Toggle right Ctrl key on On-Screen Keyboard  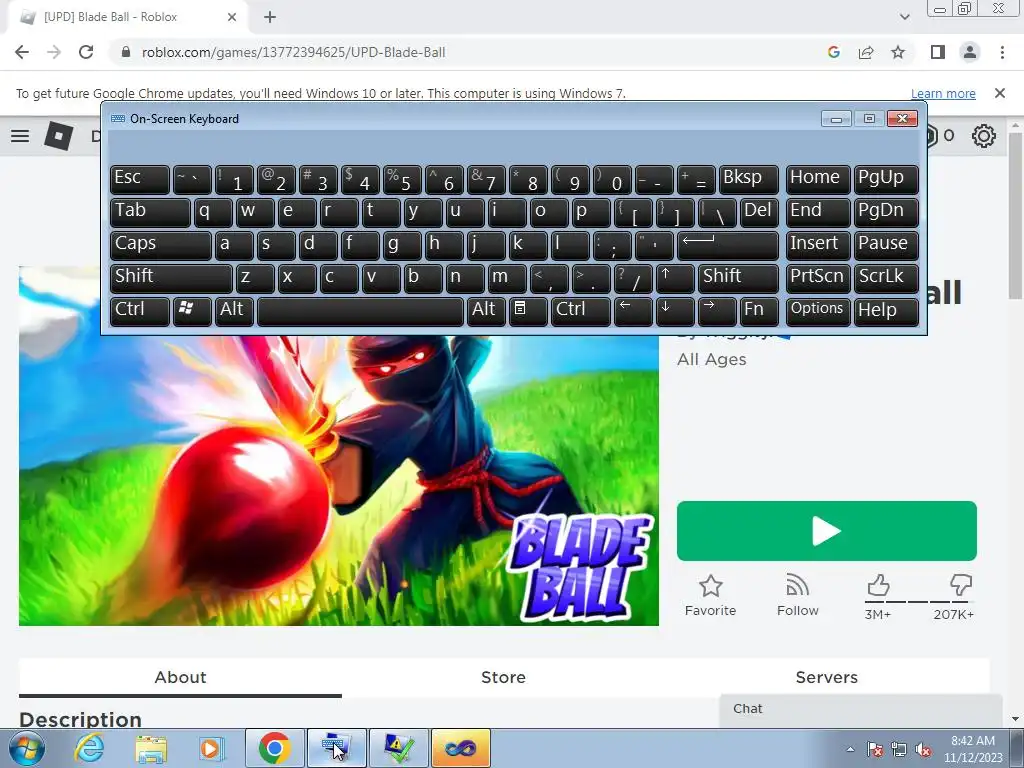tap(581, 310)
